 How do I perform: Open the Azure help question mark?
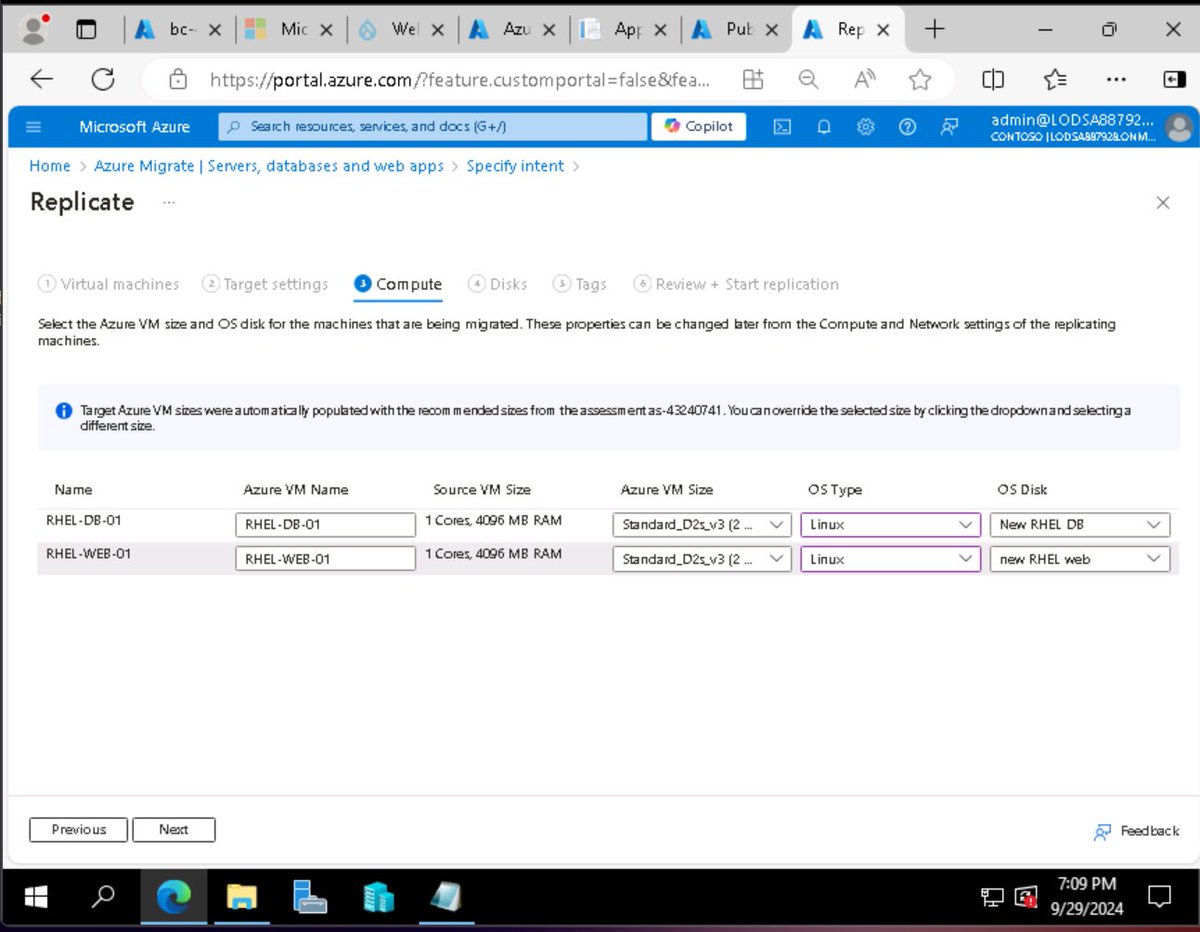click(907, 127)
